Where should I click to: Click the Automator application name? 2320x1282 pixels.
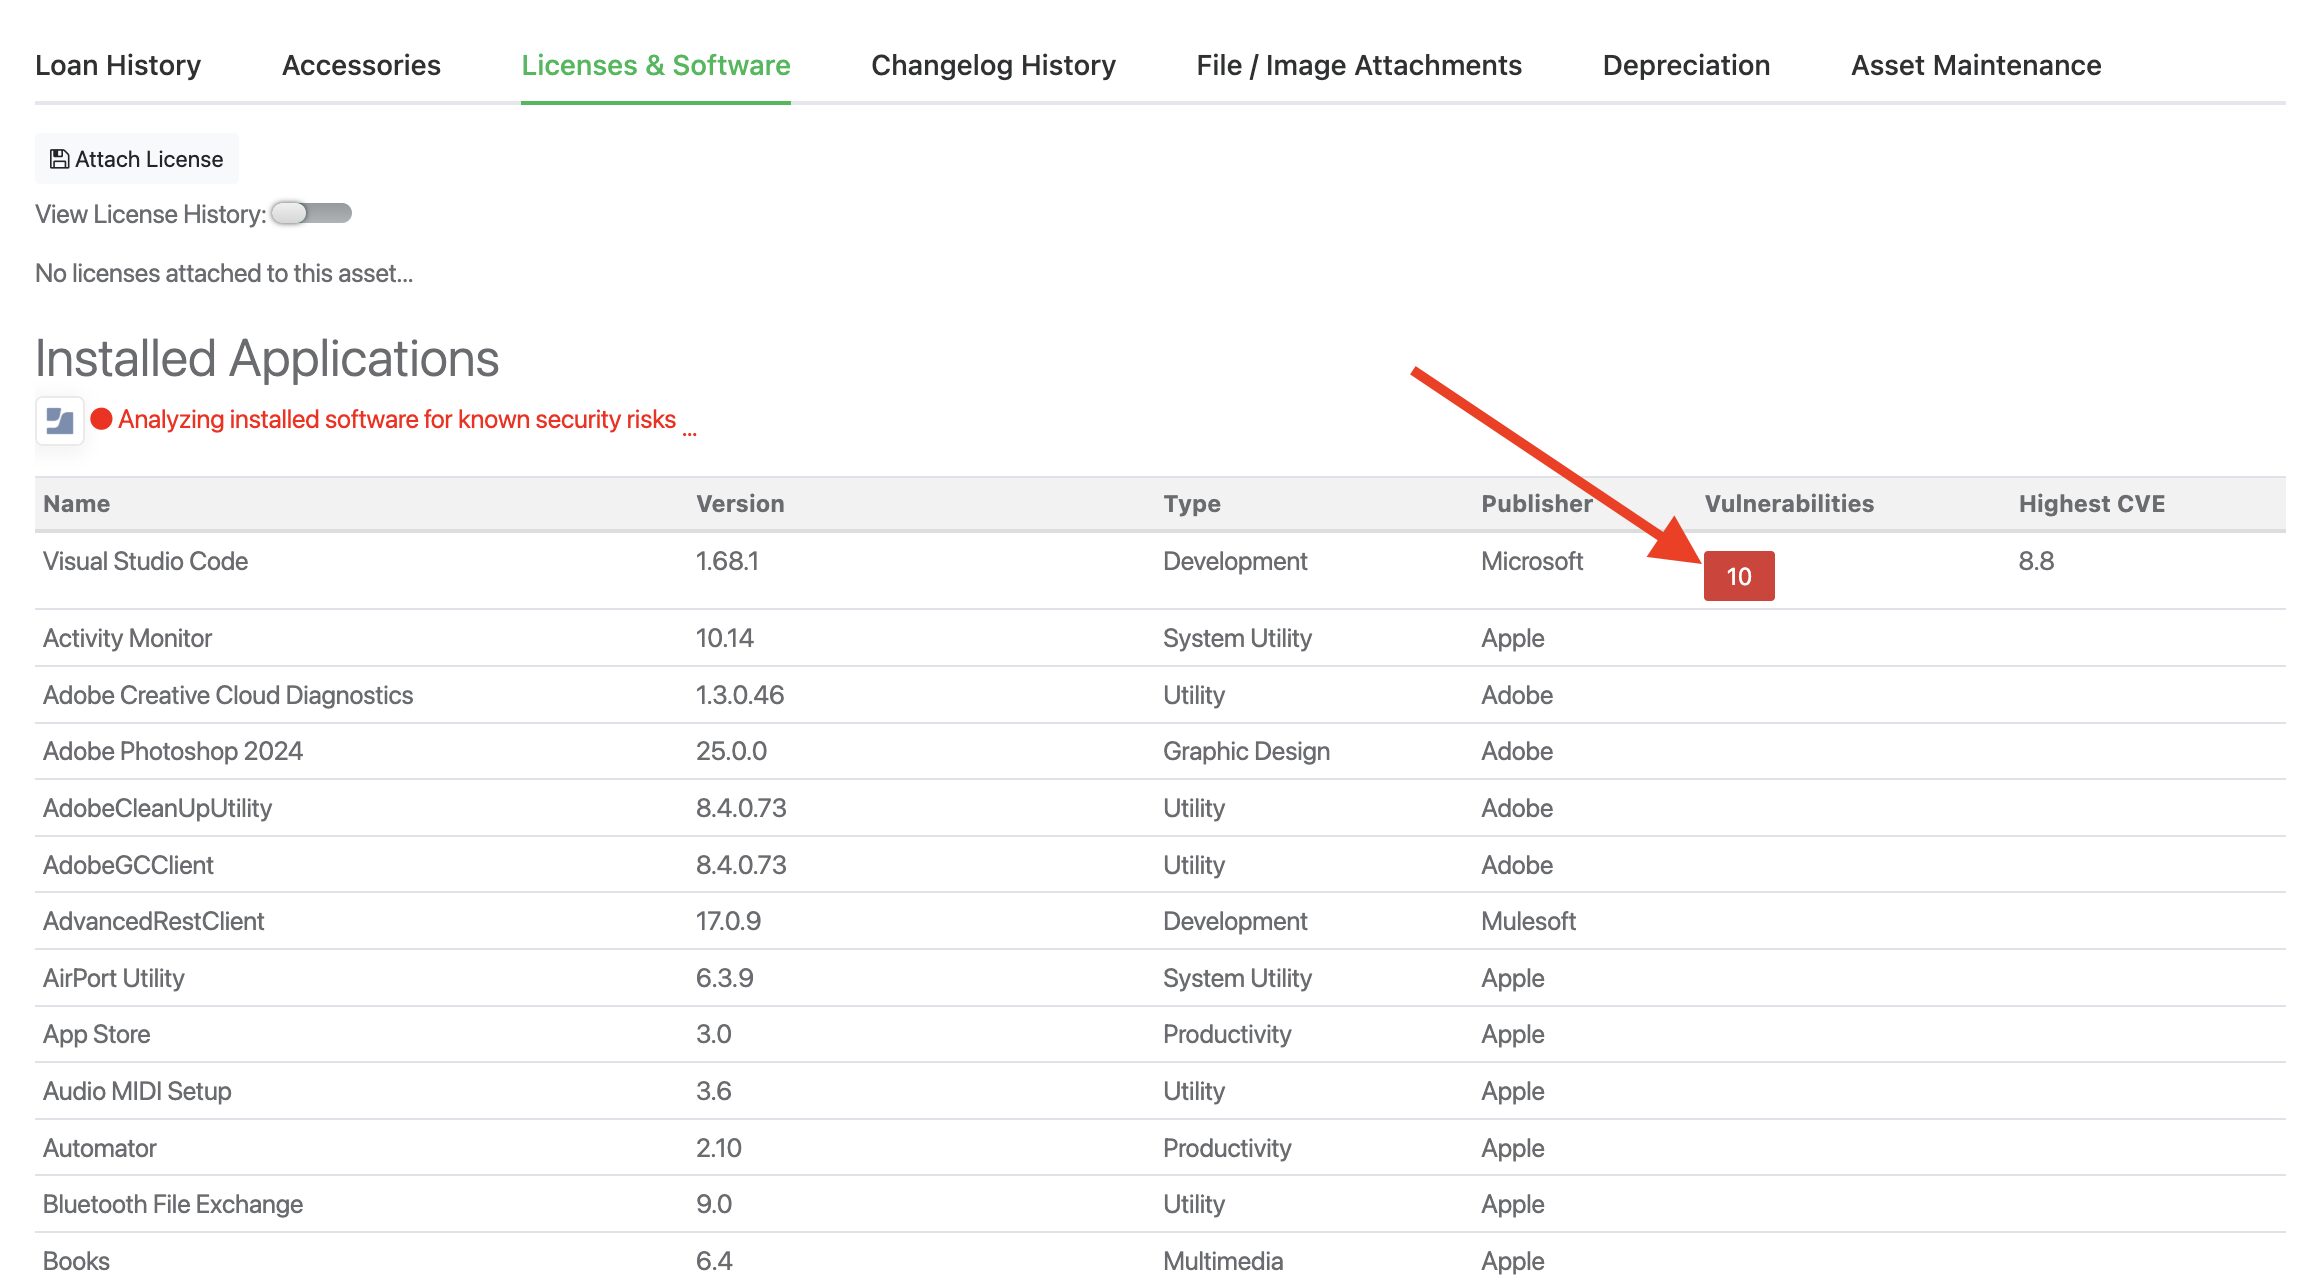pos(100,1148)
